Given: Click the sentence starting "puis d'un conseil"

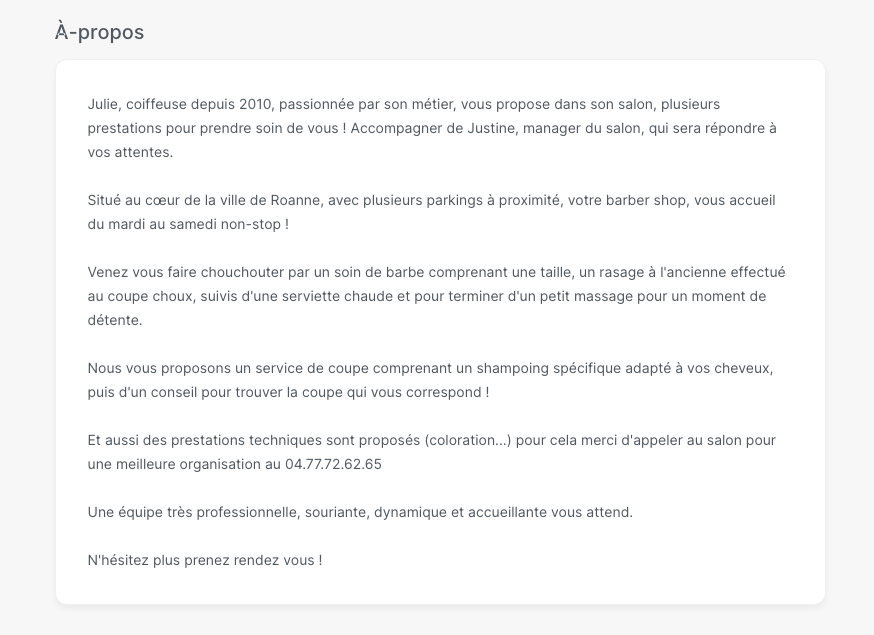Looking at the screenshot, I should pyautogui.click(x=288, y=392).
